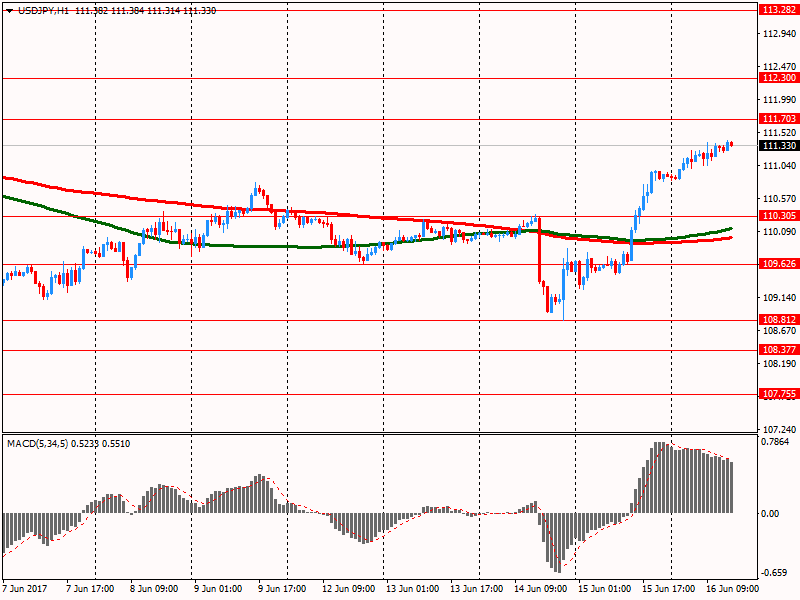The height and width of the screenshot is (600, 800).
Task: Open the chart menu triangle beside USDJPY
Action: [10, 11]
